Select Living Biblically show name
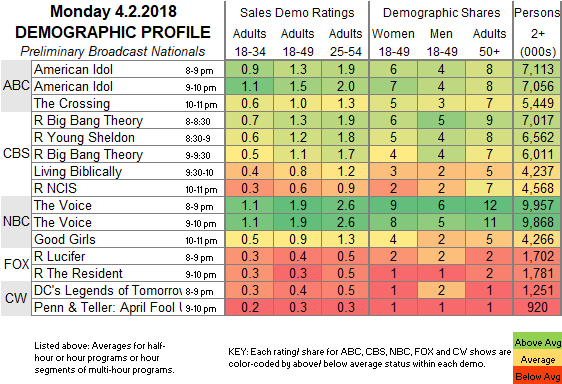The image size is (562, 384). [78, 172]
